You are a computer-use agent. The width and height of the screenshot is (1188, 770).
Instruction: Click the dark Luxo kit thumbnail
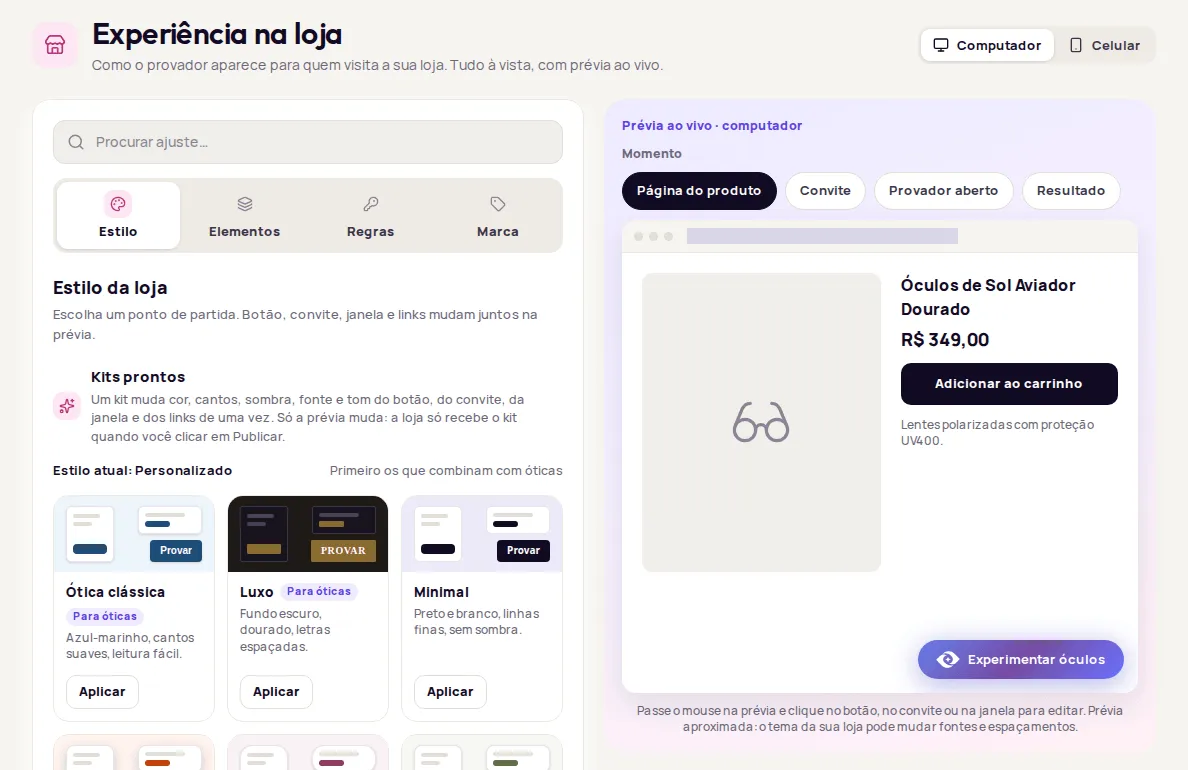click(x=308, y=534)
